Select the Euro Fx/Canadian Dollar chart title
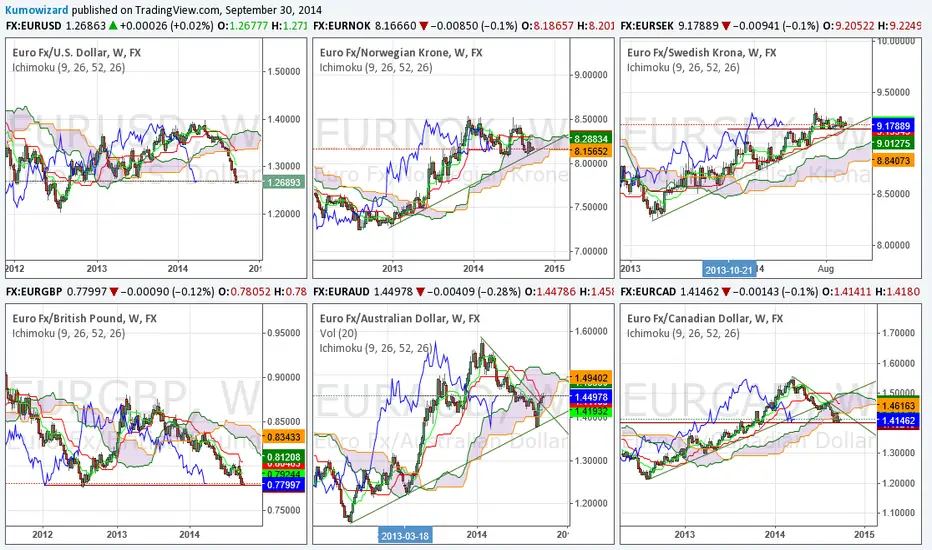The height and width of the screenshot is (550, 932). [705, 318]
